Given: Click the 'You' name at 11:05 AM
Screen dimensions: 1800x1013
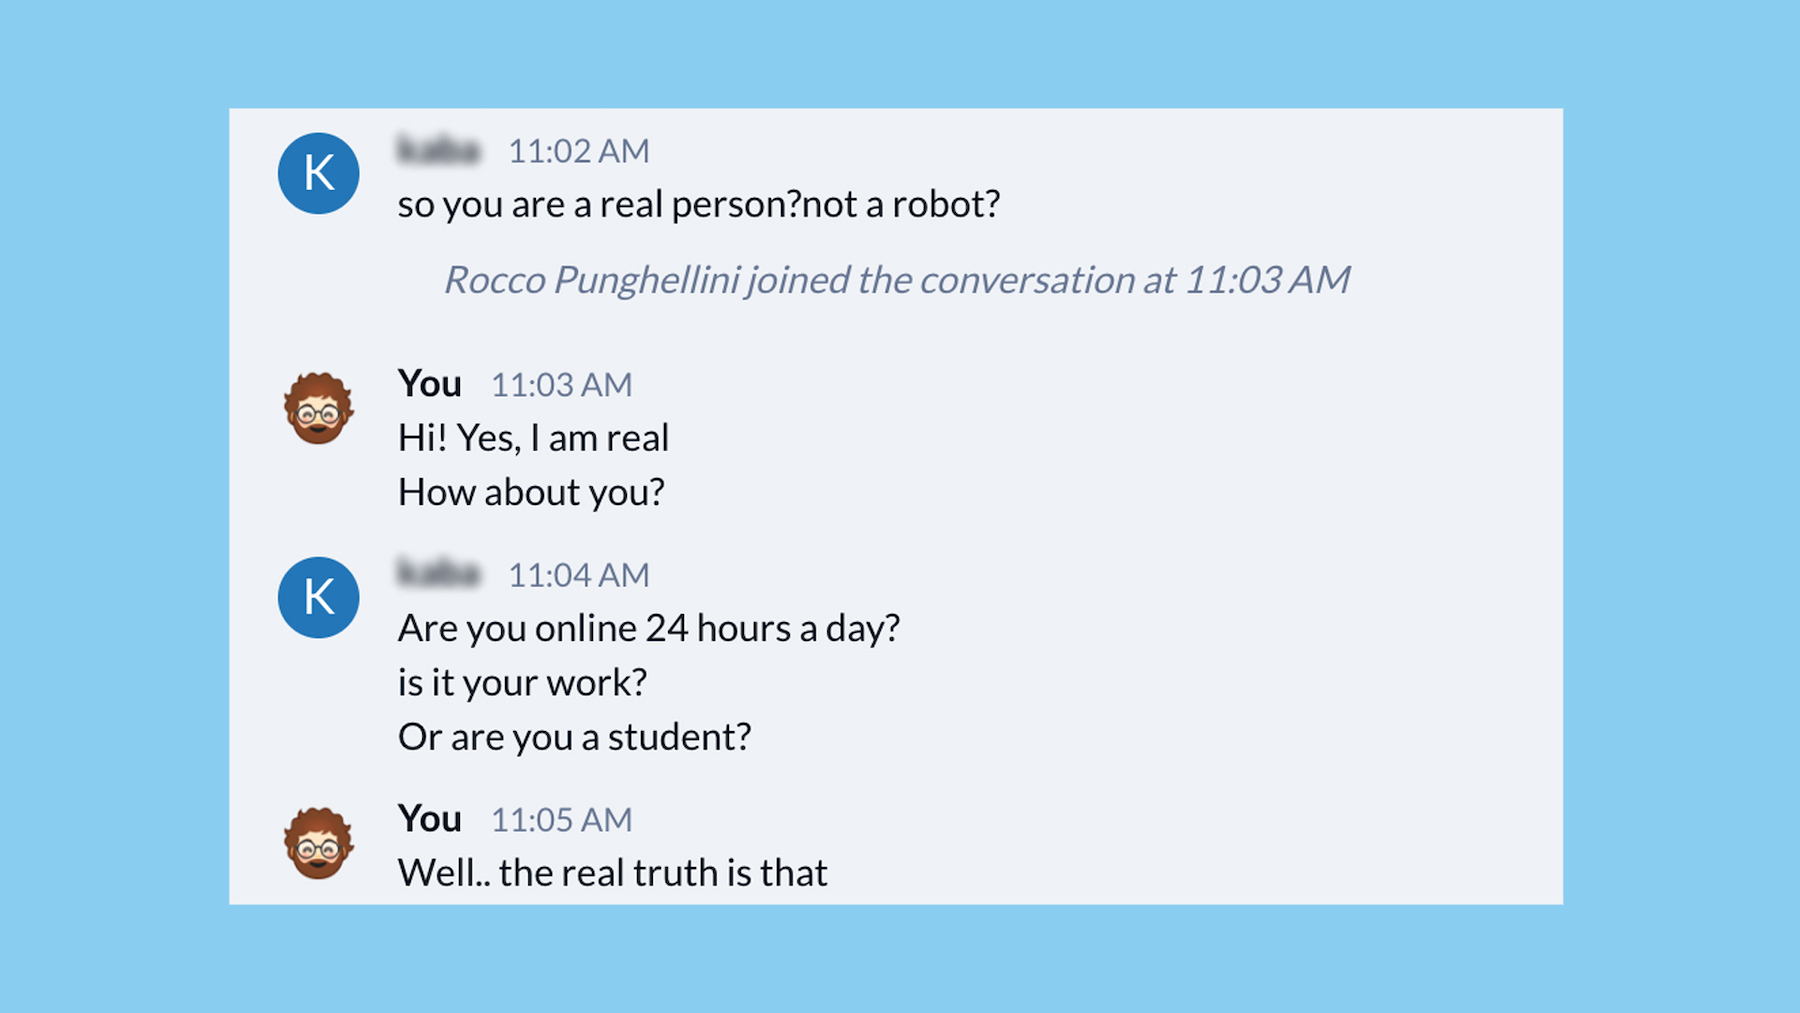Looking at the screenshot, I should (429, 818).
